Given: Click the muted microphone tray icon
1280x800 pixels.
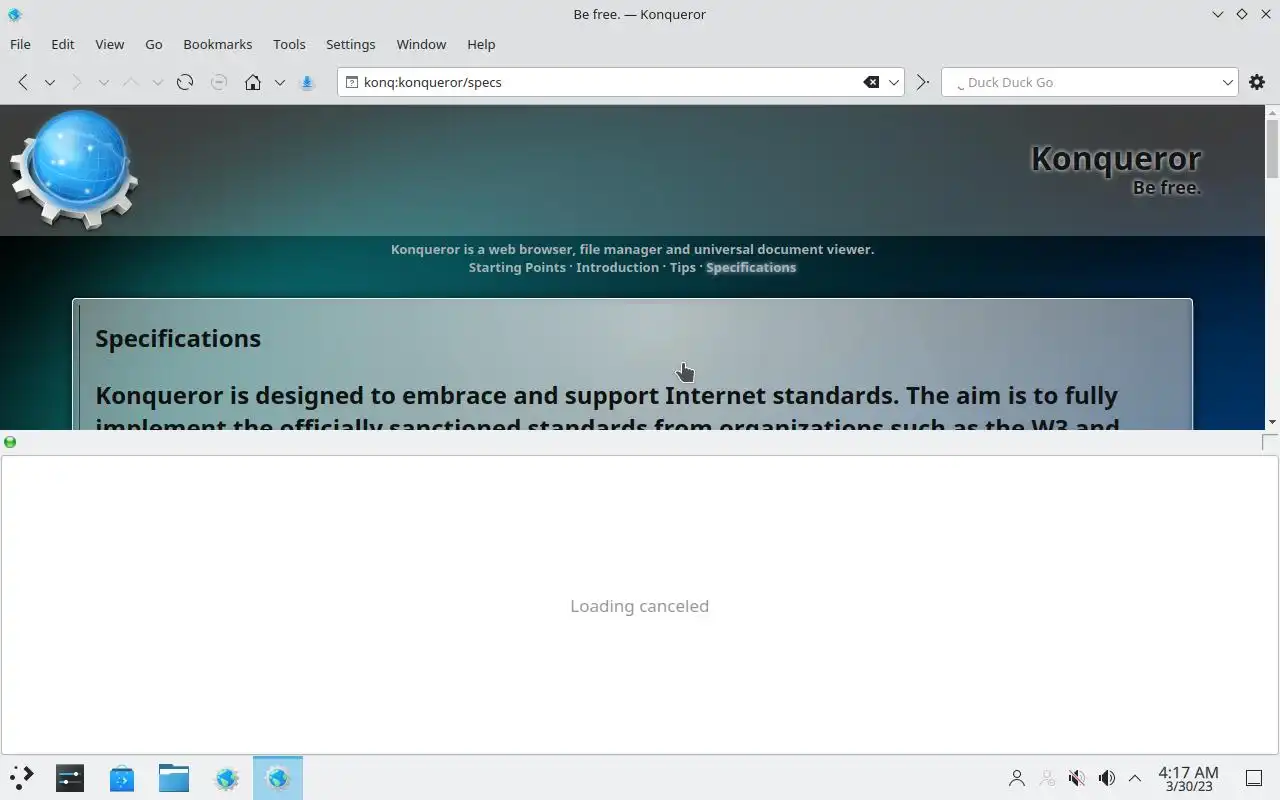Looking at the screenshot, I should tap(1077, 778).
